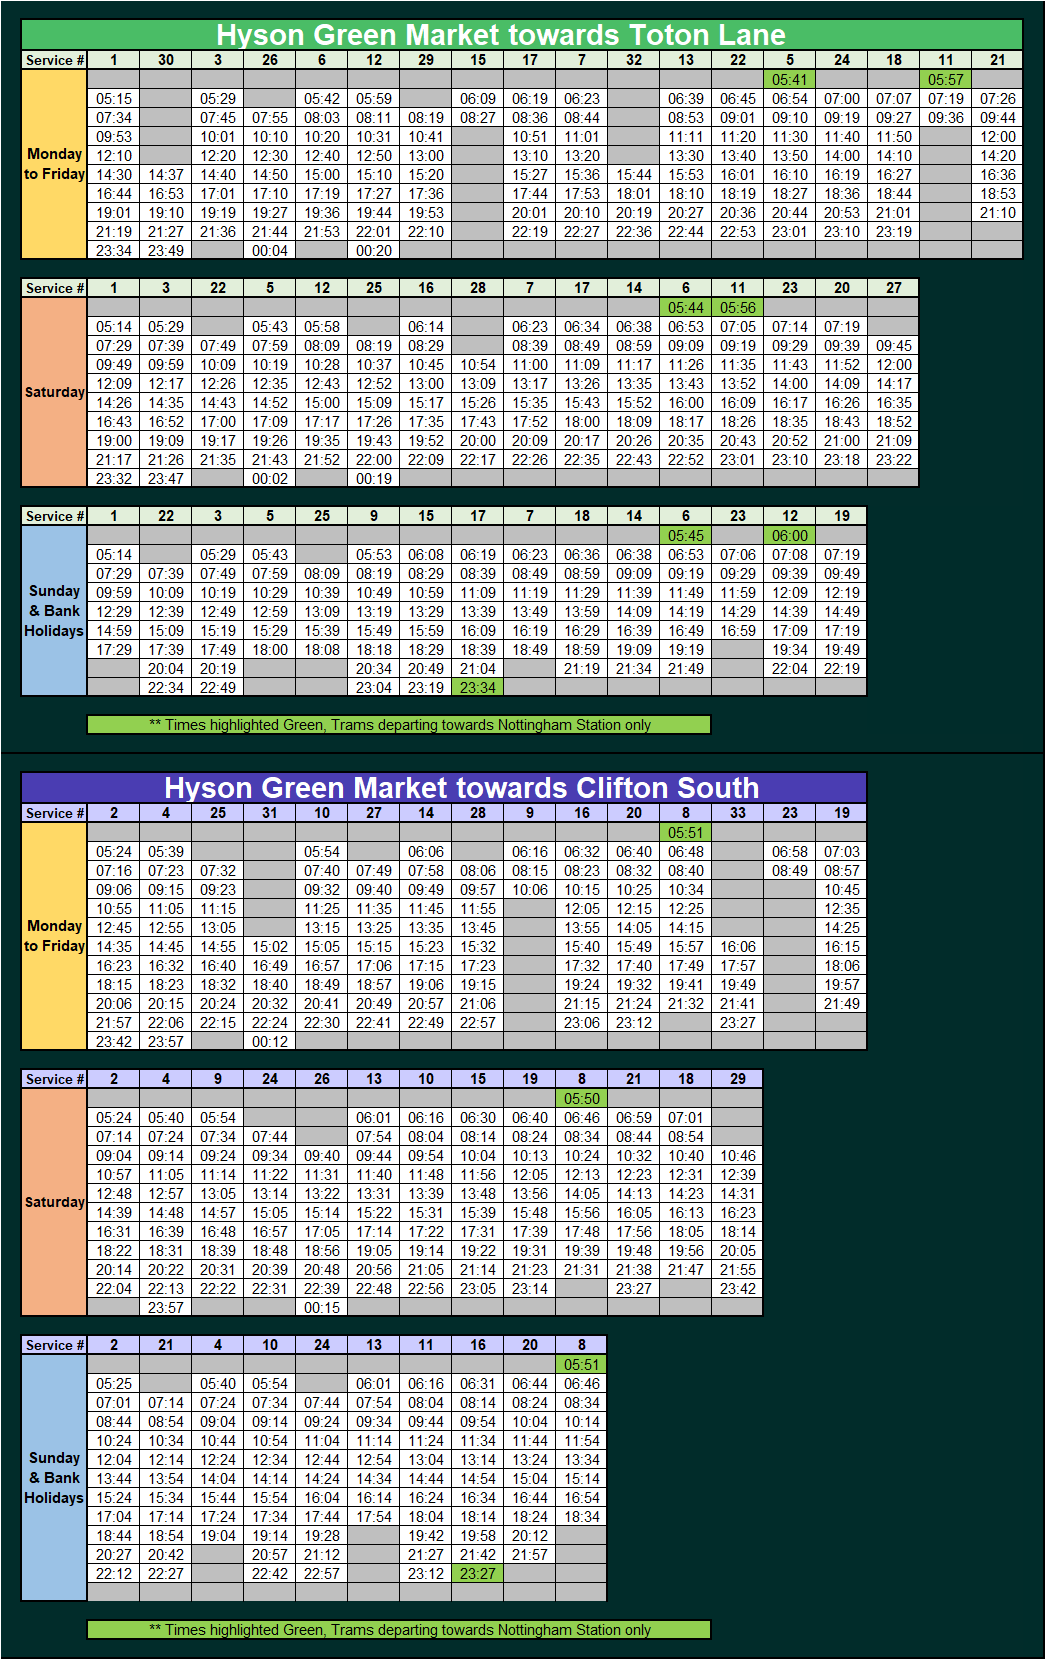Click the 23:49 time cell
The width and height of the screenshot is (1045, 1659).
coord(166,250)
